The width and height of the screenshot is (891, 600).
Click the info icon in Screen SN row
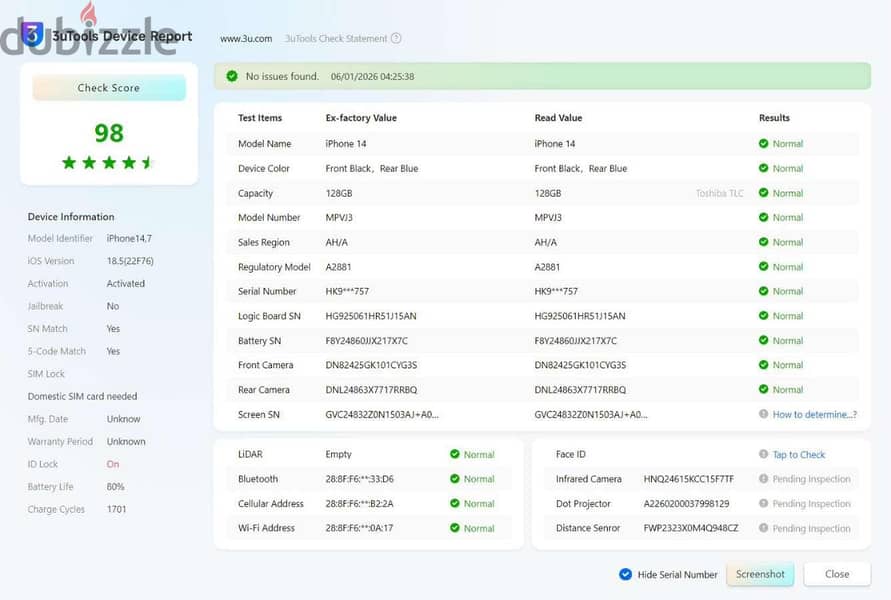tap(763, 414)
